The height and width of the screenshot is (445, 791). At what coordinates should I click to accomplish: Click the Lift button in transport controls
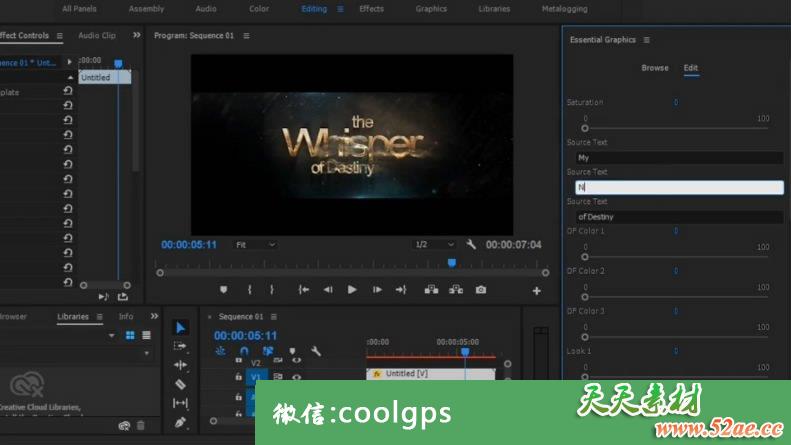[x=431, y=290]
